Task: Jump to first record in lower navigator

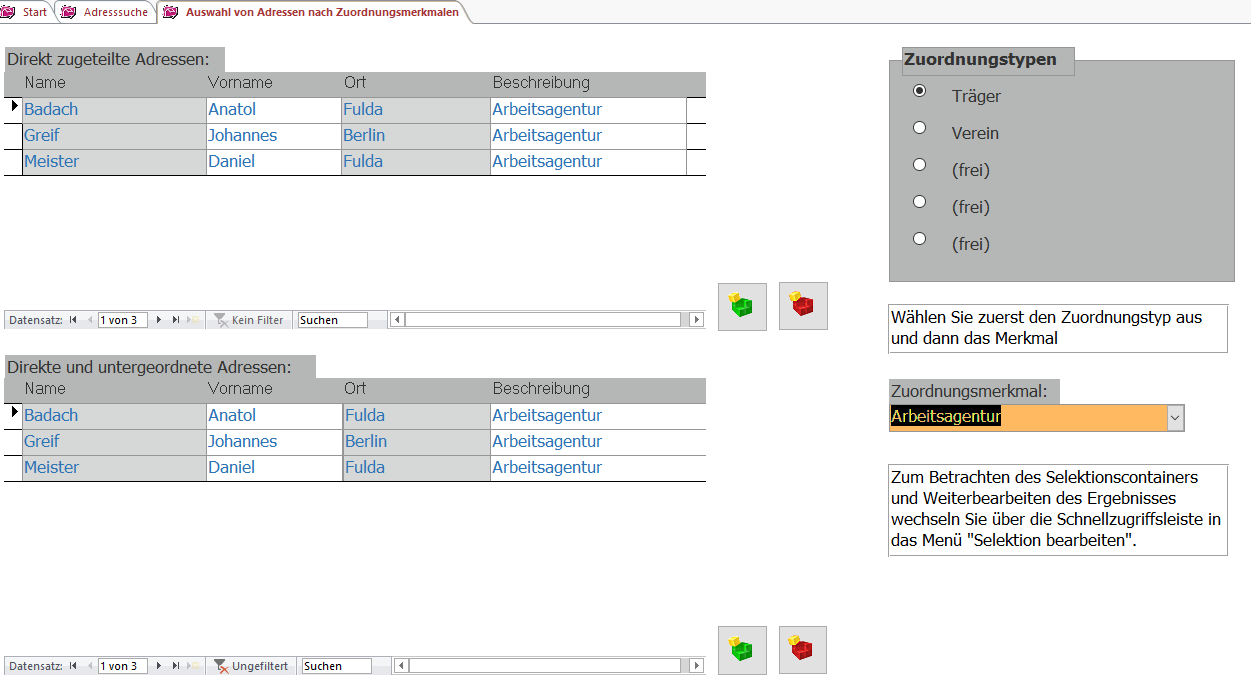Action: (73, 666)
